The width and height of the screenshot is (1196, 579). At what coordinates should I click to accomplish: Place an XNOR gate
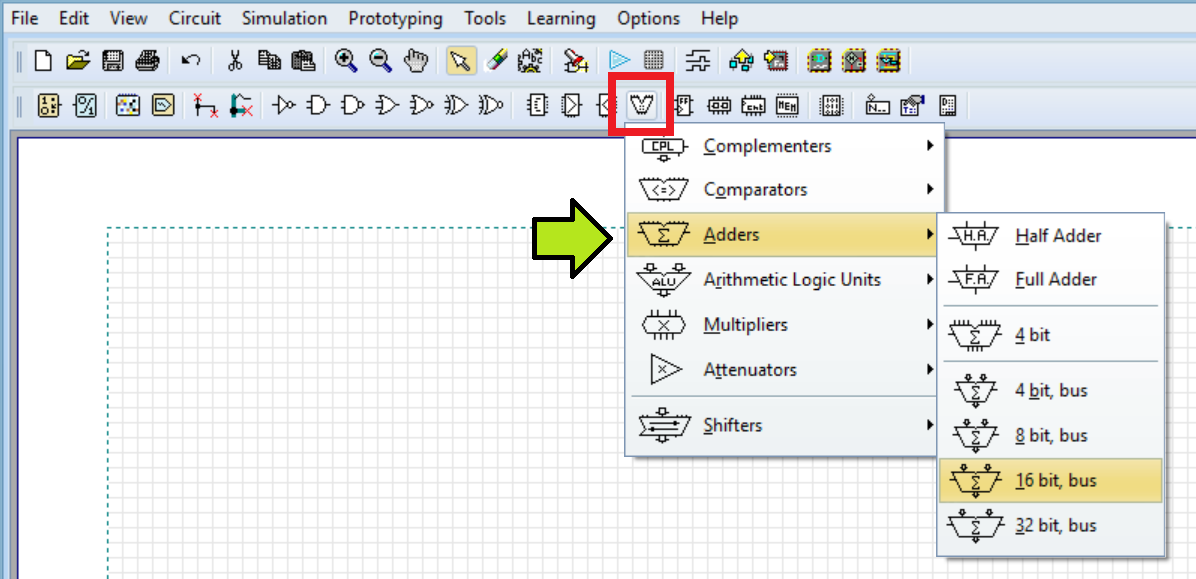click(x=490, y=105)
